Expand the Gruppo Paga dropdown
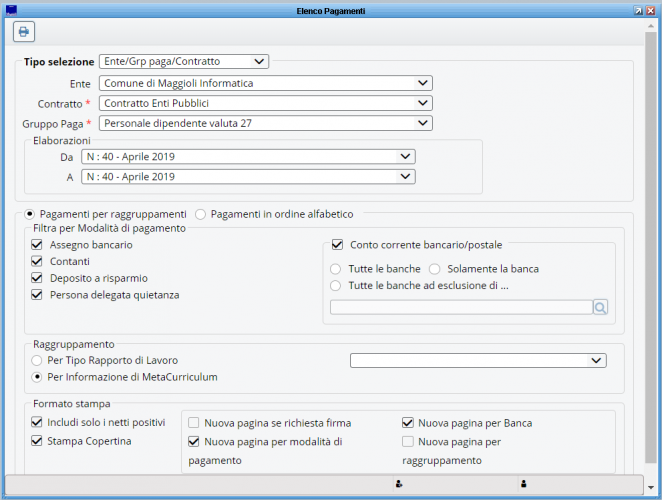 coord(265,123)
